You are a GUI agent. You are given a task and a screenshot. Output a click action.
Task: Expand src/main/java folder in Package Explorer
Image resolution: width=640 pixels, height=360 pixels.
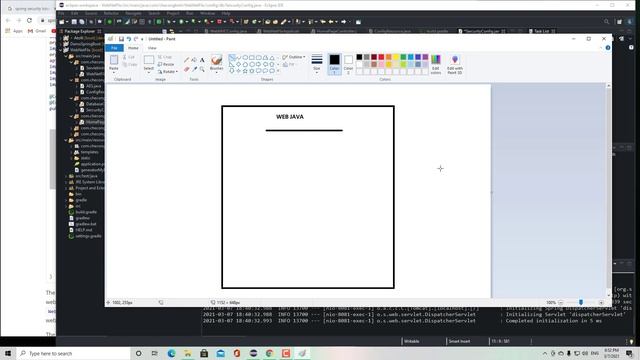coord(66,56)
